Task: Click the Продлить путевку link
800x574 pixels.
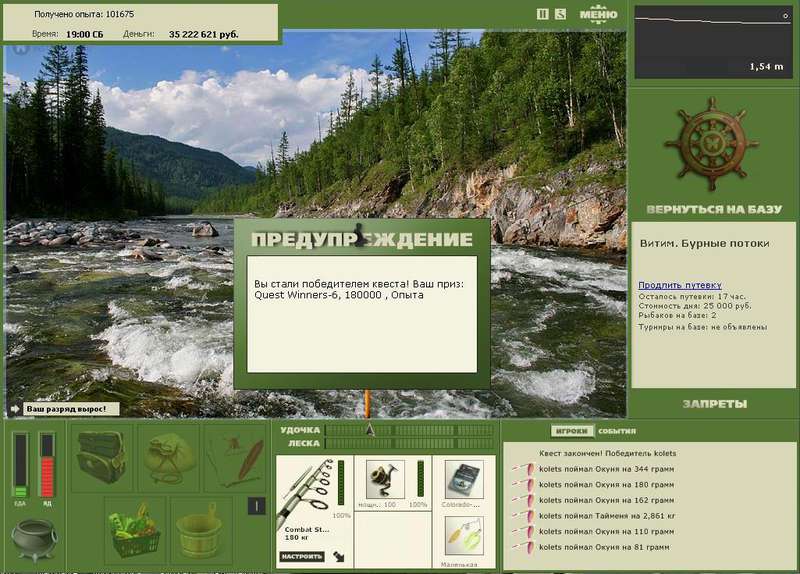Action: [x=680, y=285]
